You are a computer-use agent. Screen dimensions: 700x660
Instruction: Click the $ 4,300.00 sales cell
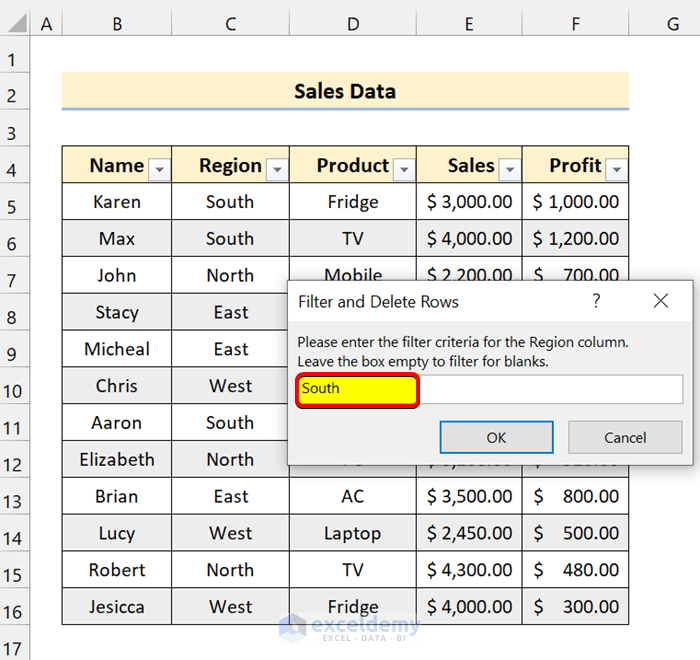(x=469, y=570)
